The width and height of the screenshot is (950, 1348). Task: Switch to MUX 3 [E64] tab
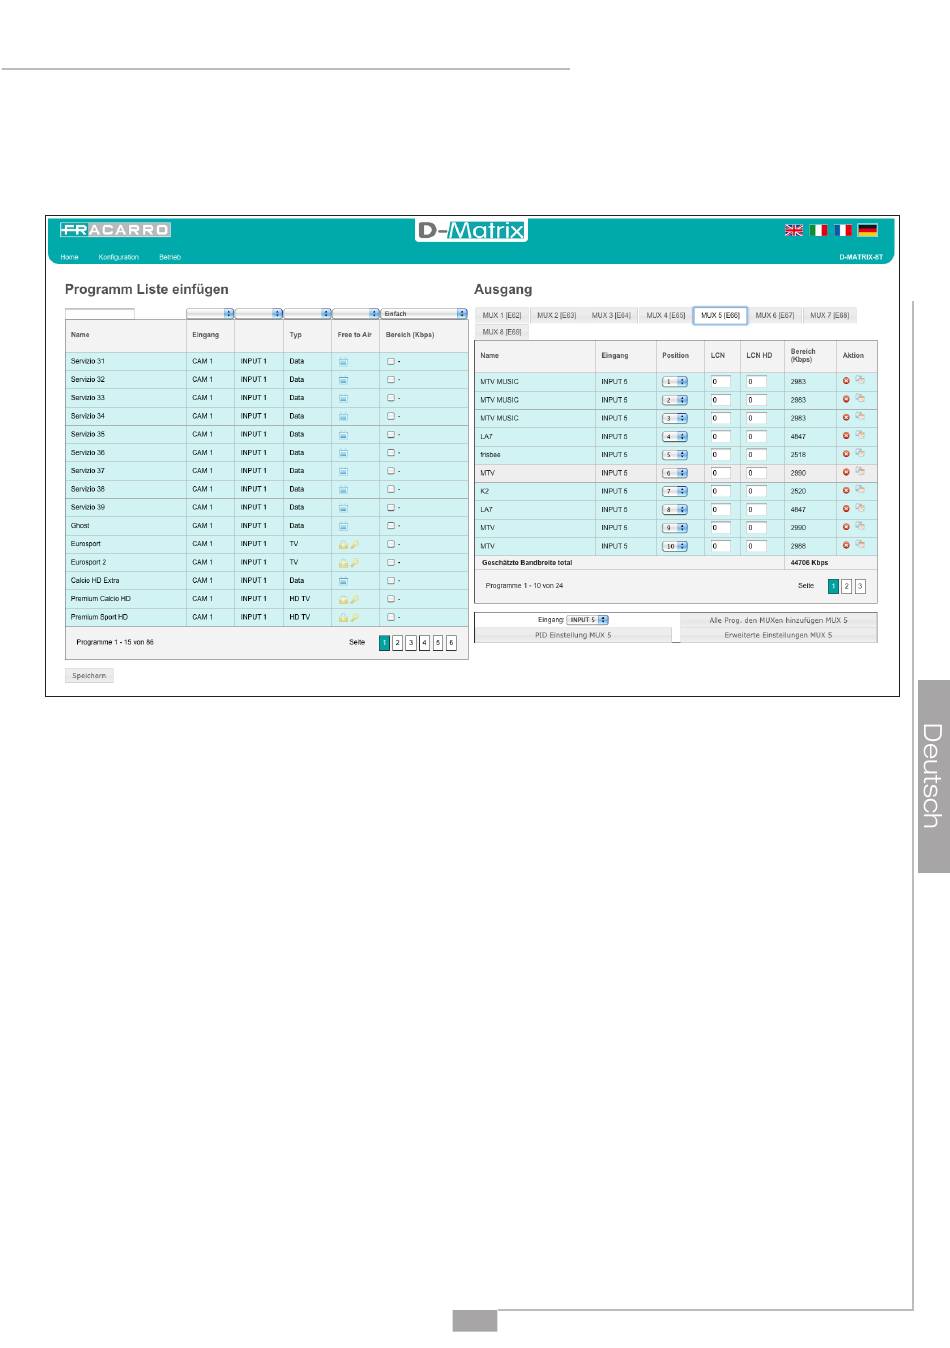pyautogui.click(x=611, y=316)
